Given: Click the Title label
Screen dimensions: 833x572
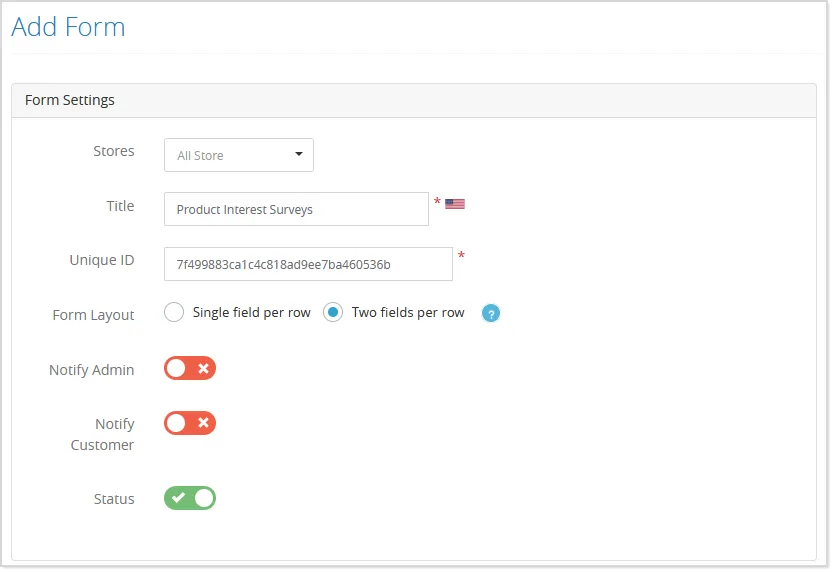Looking at the screenshot, I should tap(121, 206).
